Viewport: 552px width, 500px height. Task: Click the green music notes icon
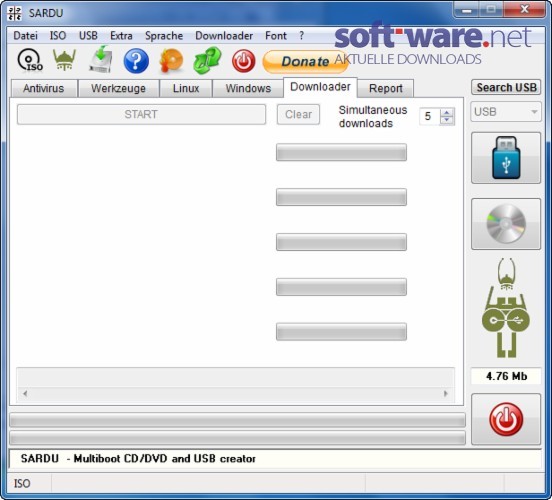click(x=207, y=61)
